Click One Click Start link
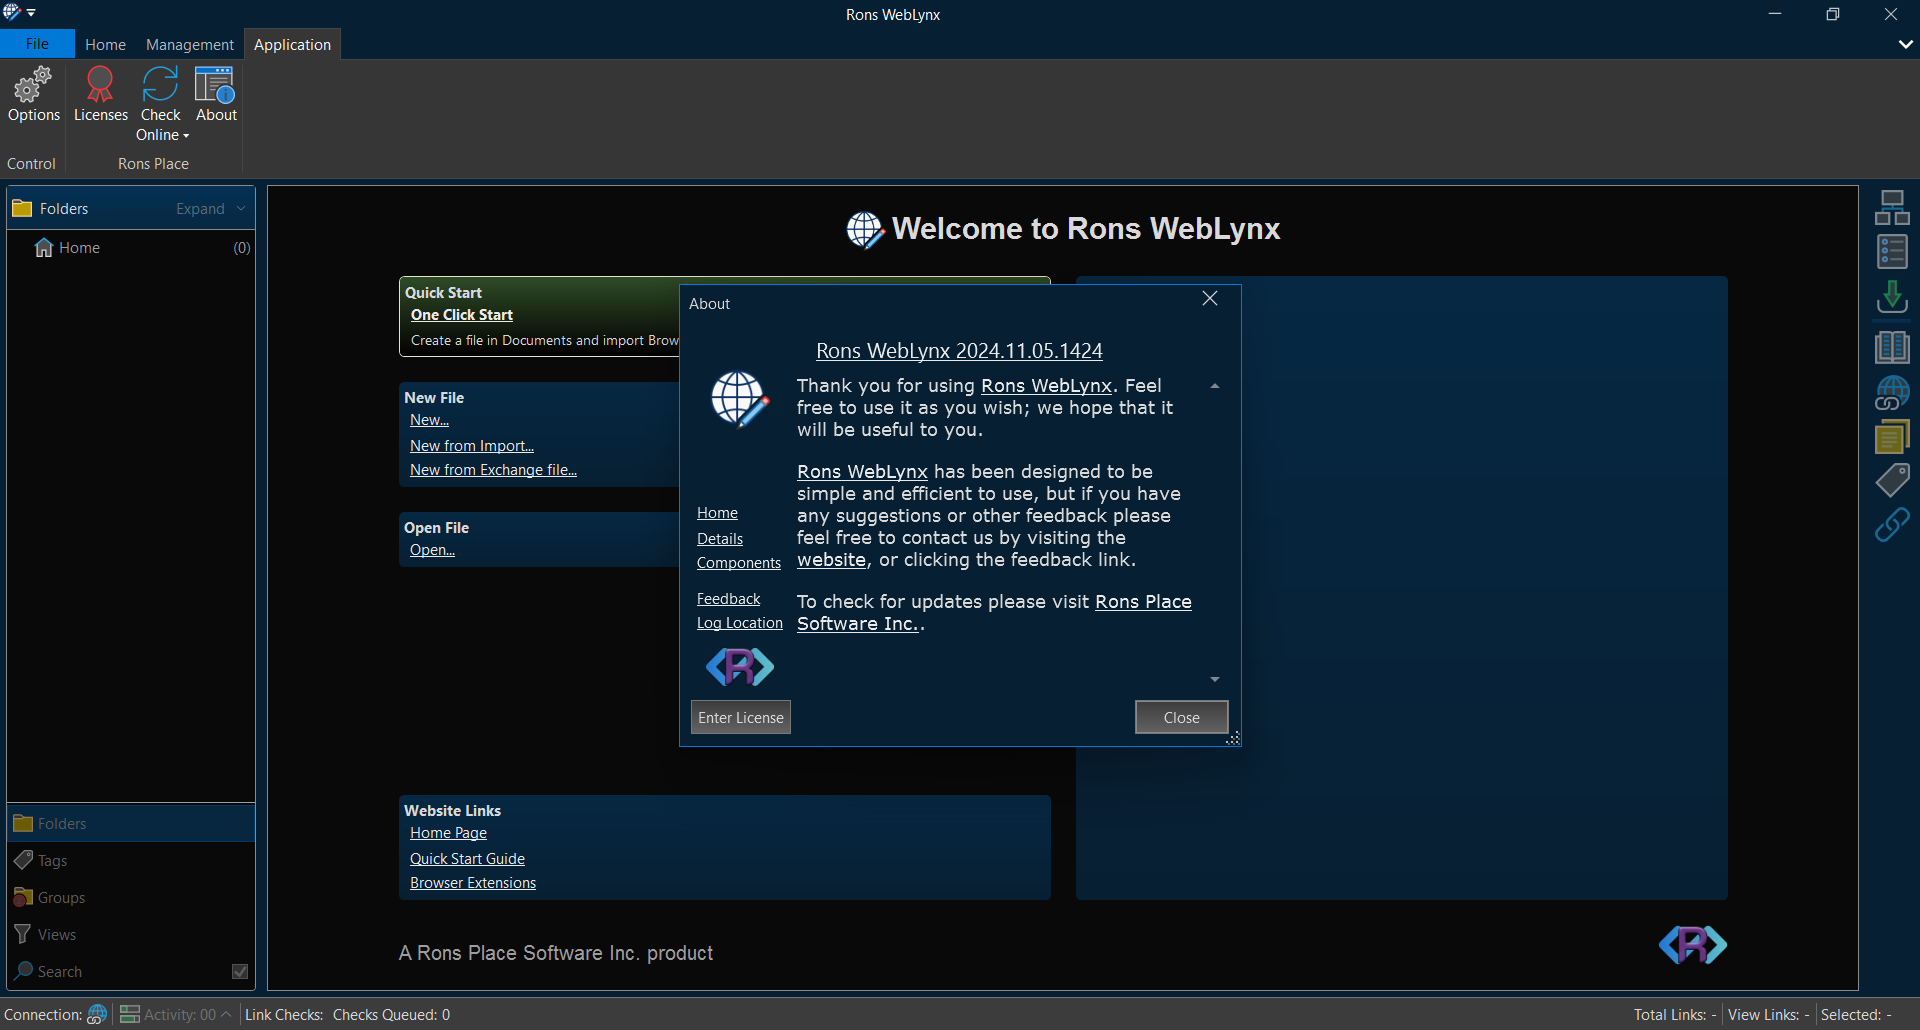The height and width of the screenshot is (1030, 1920). click(x=461, y=315)
